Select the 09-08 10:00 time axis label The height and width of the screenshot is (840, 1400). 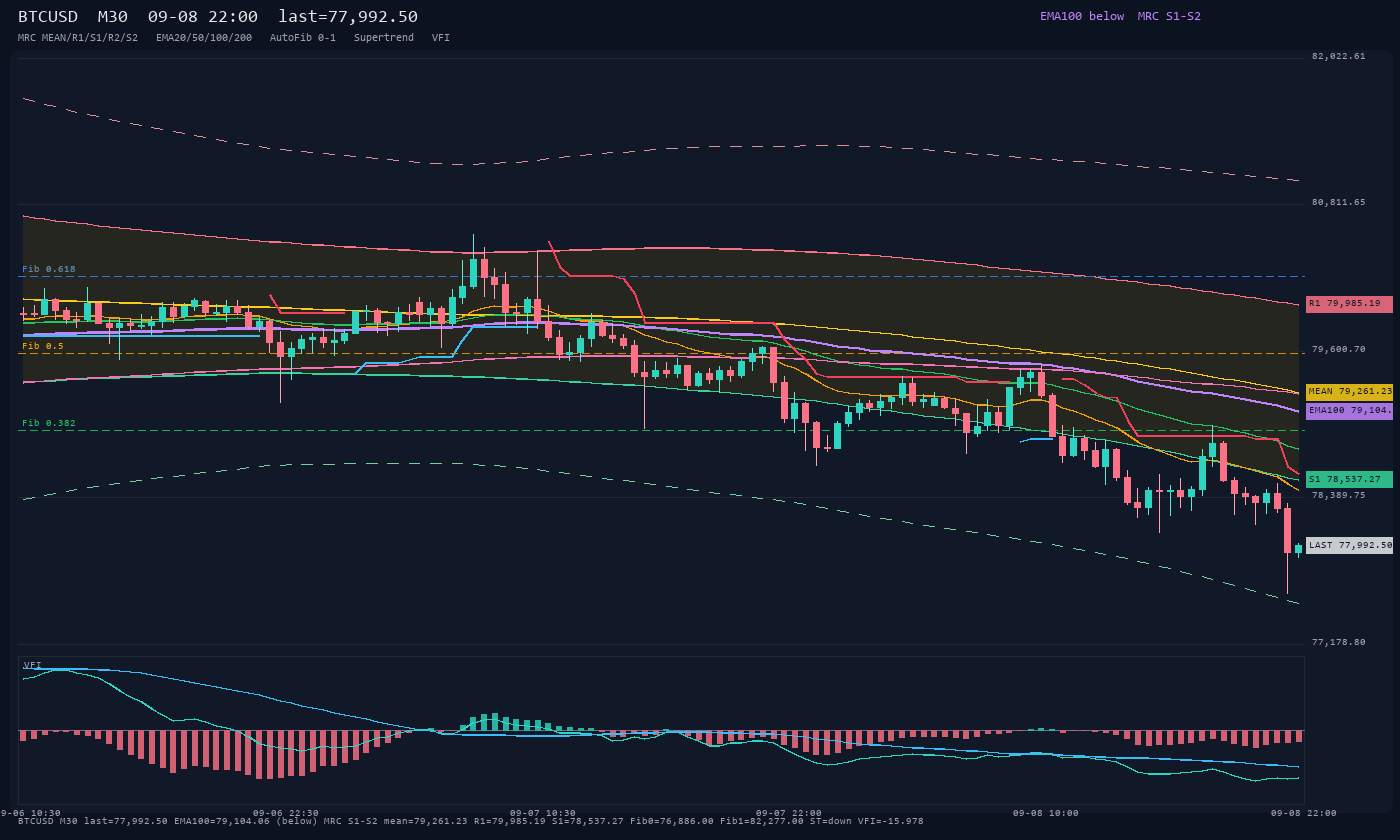[1045, 813]
